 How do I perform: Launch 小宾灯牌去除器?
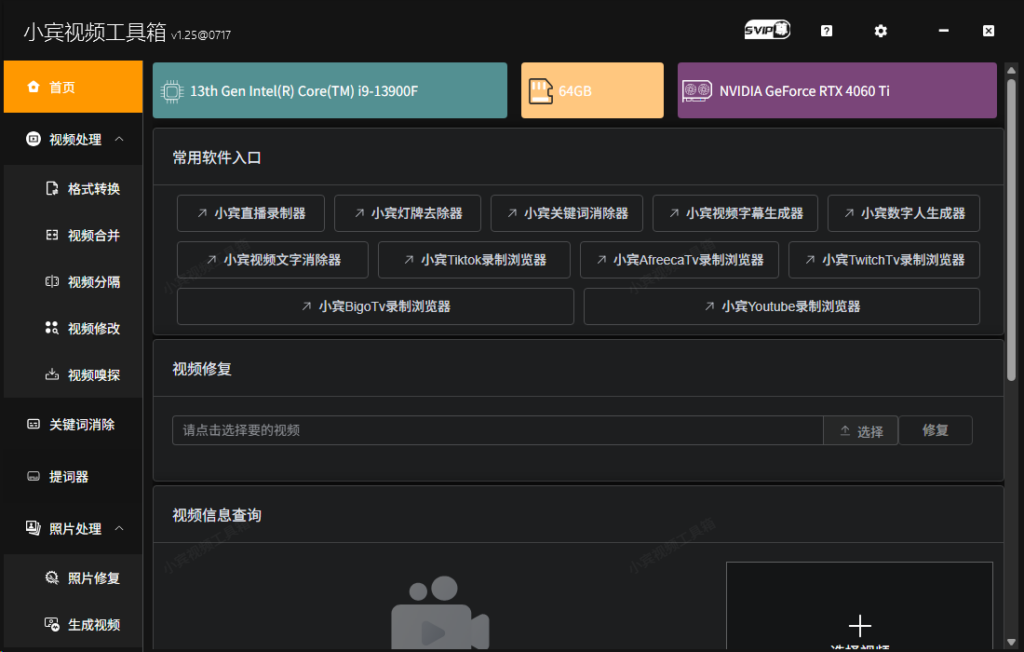(408, 213)
